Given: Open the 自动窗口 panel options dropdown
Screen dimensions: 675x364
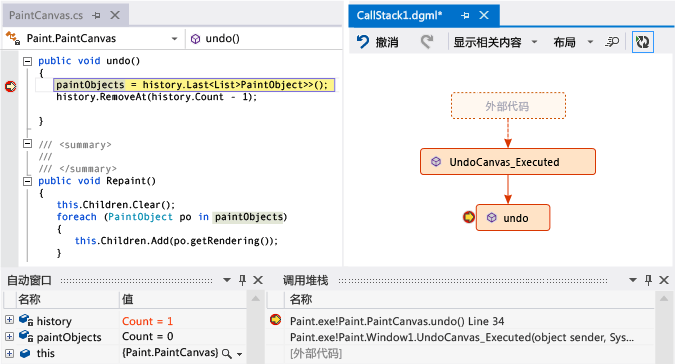Looking at the screenshot, I should point(227,281).
